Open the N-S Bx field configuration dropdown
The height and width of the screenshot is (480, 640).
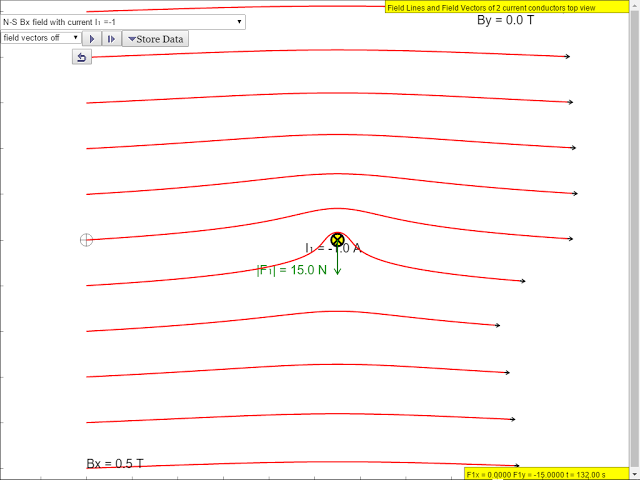(122, 22)
